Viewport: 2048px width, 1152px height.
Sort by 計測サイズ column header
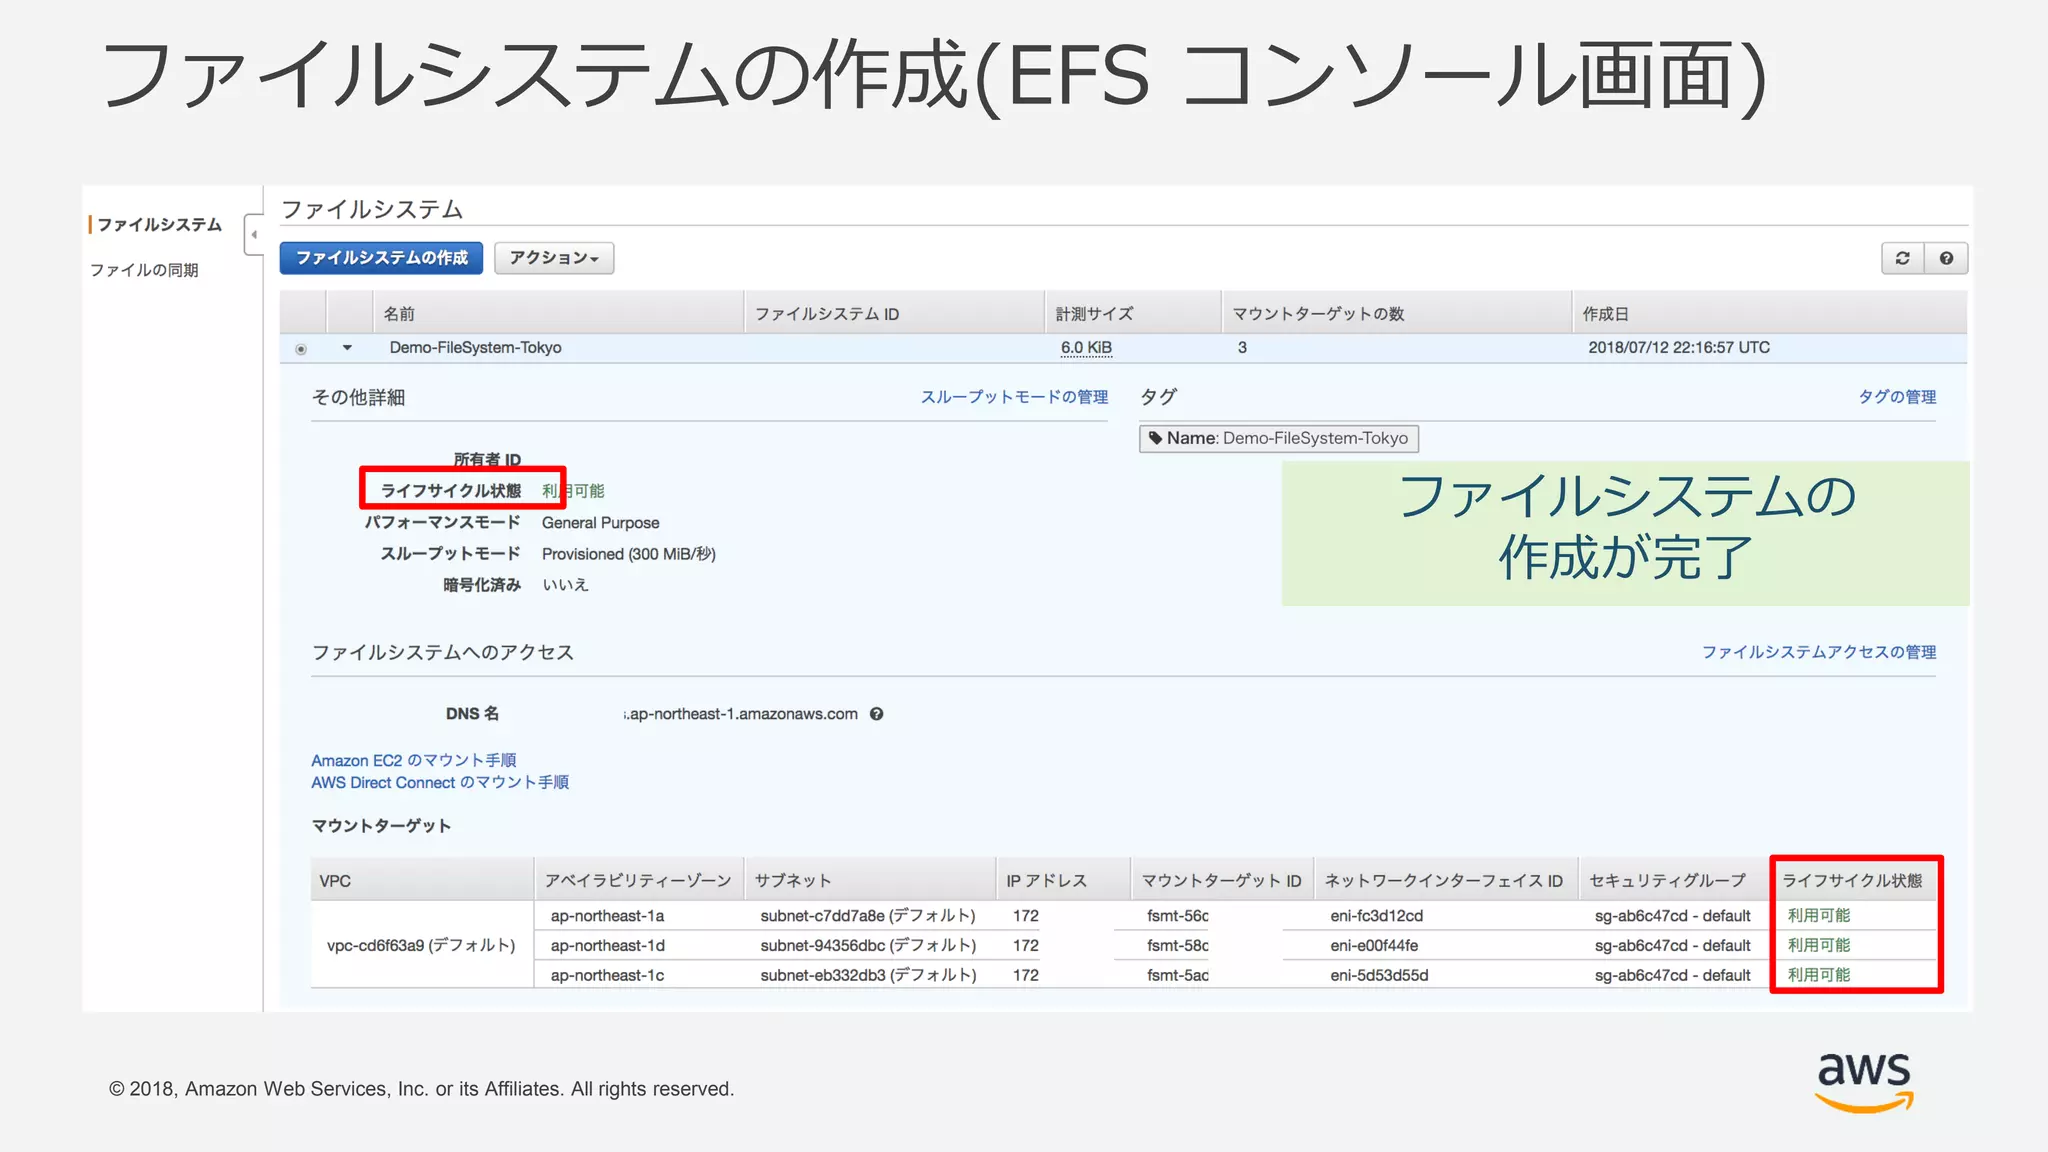pos(1133,313)
